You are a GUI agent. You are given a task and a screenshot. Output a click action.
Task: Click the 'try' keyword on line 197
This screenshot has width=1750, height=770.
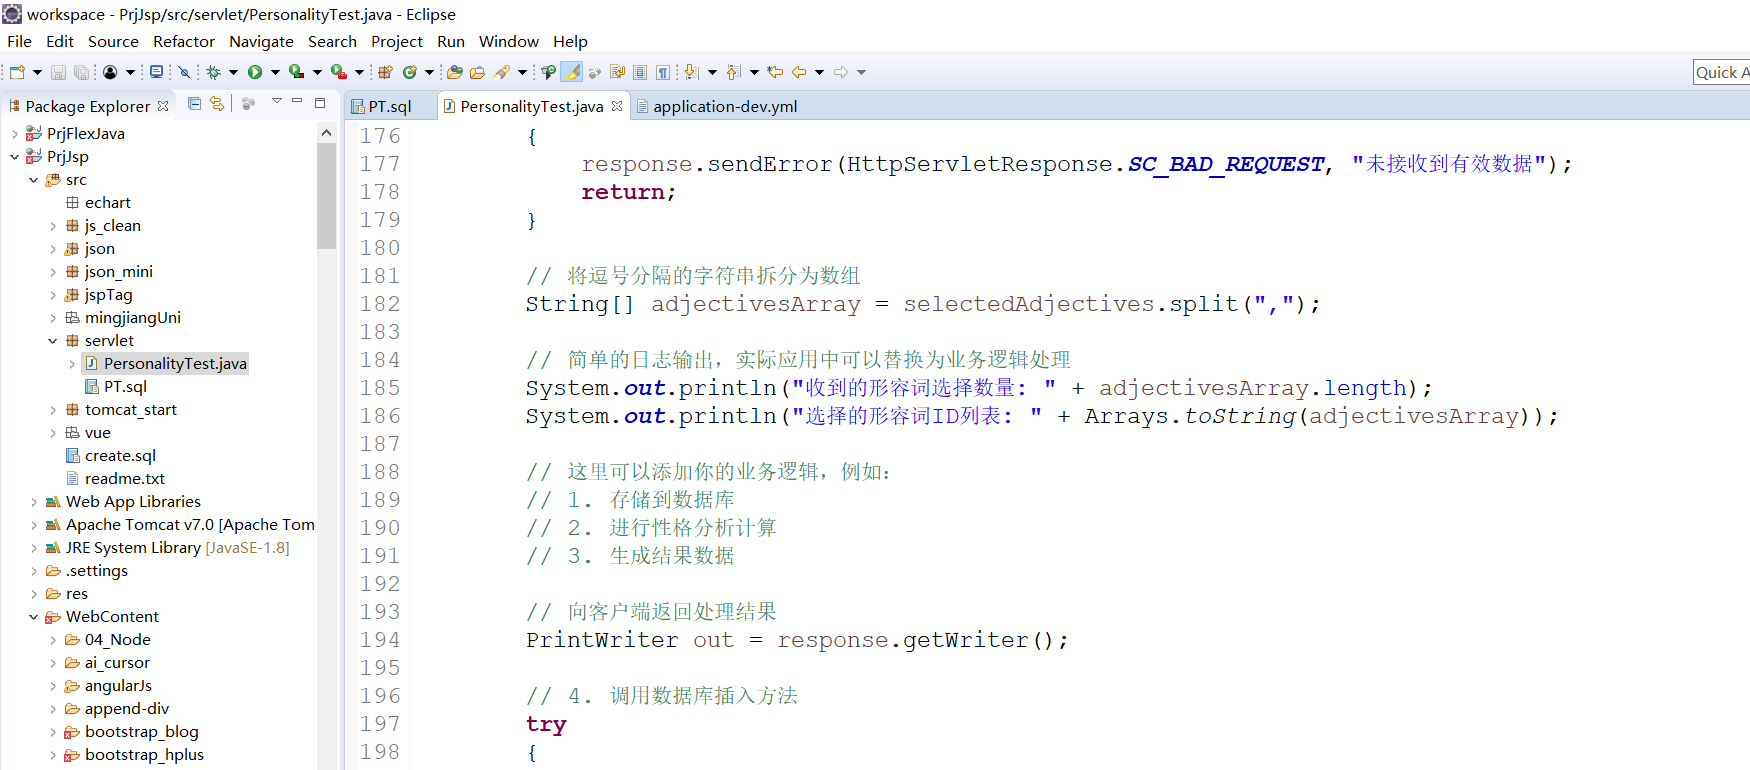point(546,724)
